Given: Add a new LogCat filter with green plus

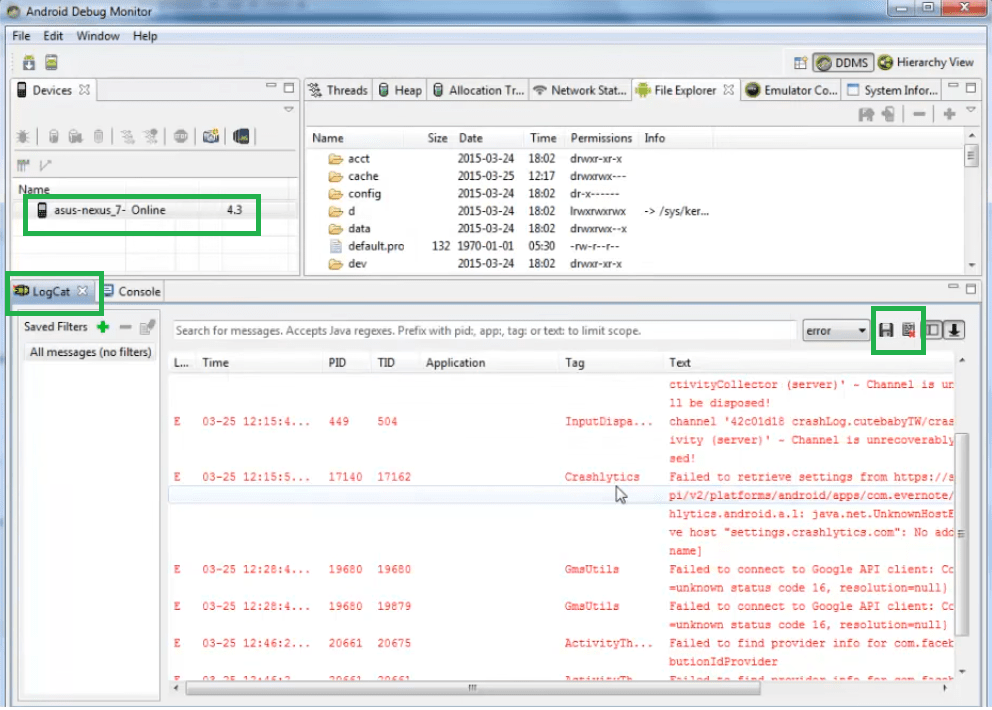Looking at the screenshot, I should coord(103,327).
